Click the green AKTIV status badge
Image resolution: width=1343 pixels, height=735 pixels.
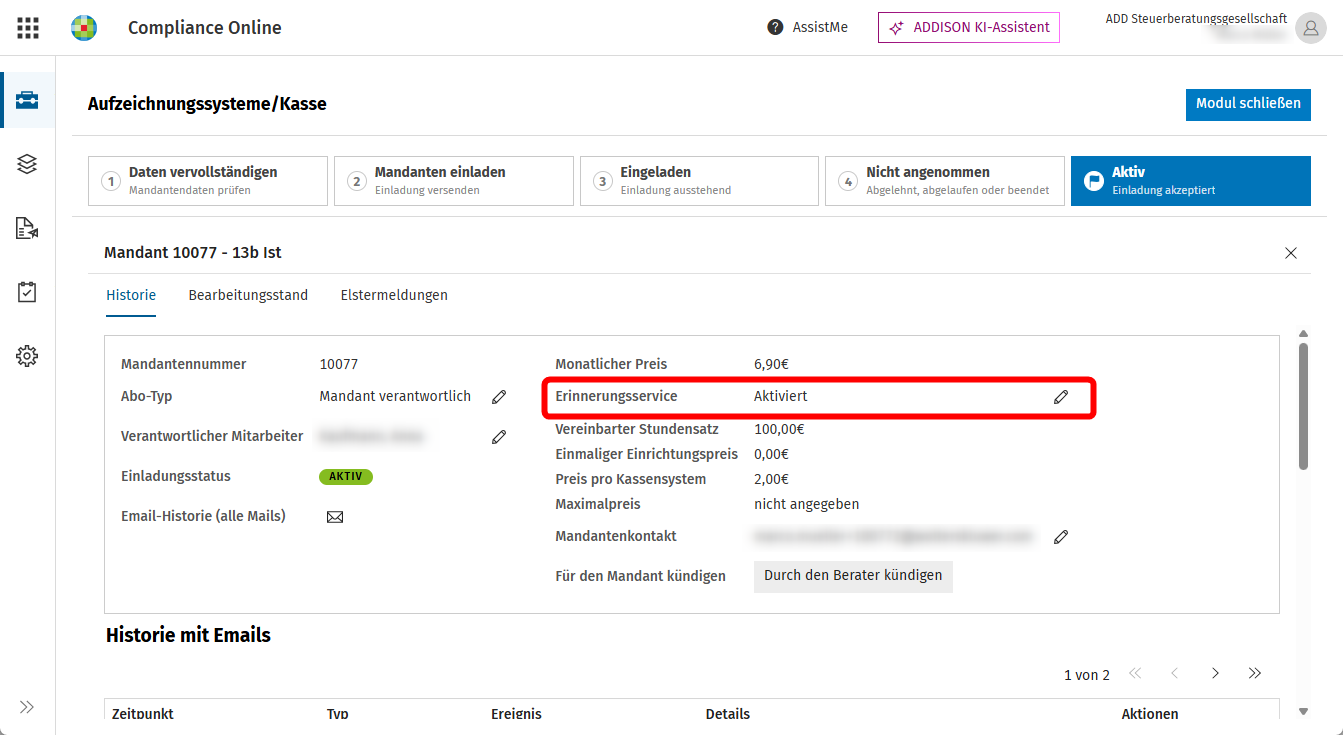click(x=346, y=477)
